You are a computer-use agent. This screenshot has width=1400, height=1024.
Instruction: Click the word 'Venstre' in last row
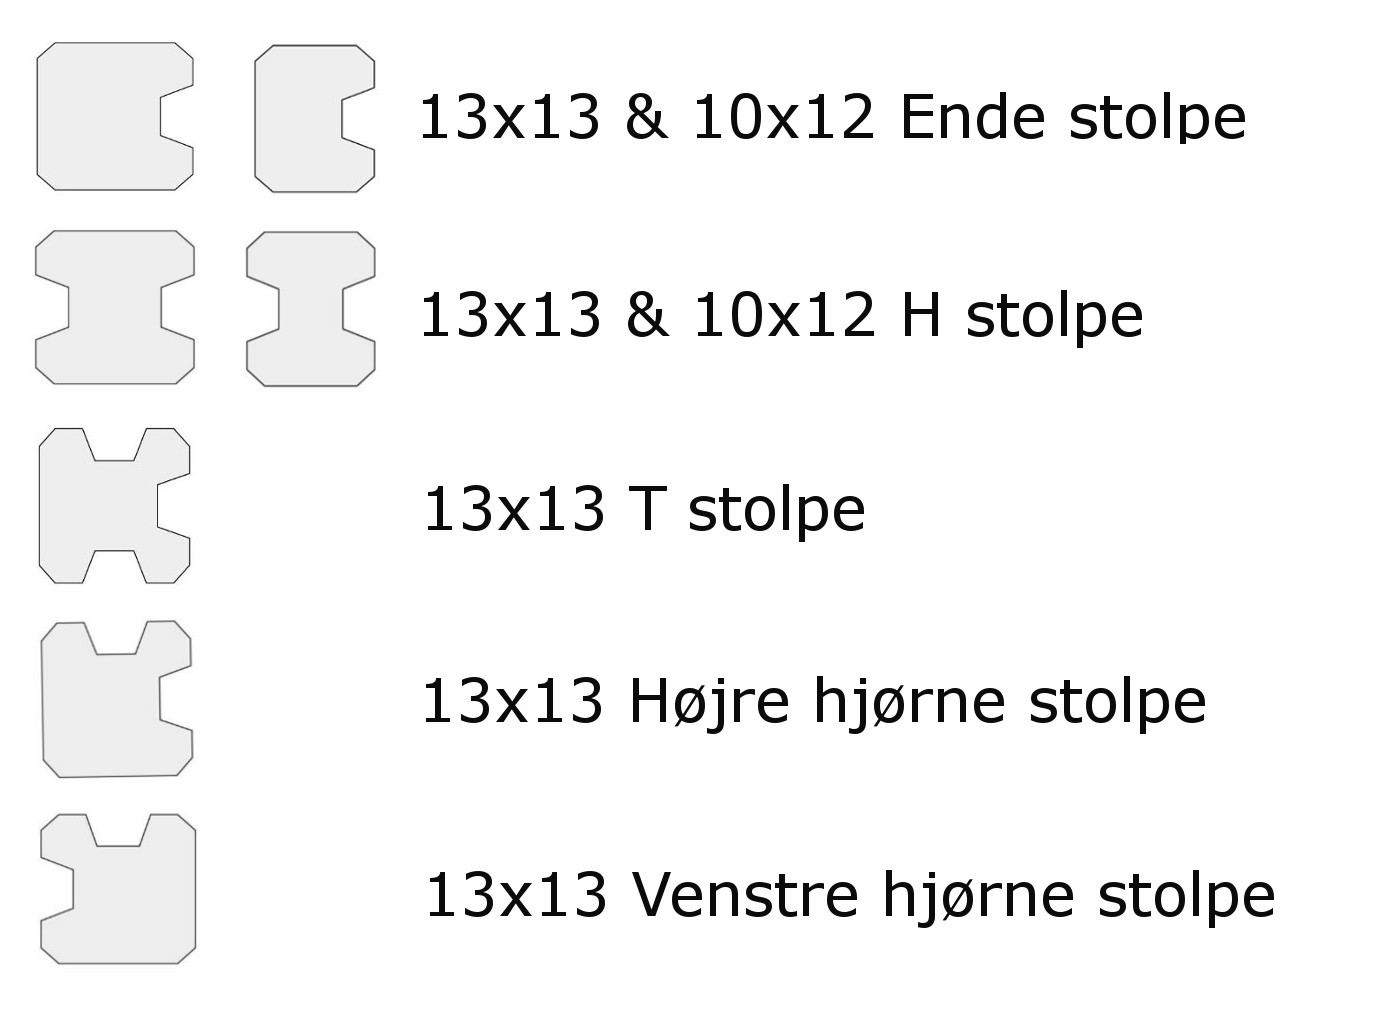(x=745, y=894)
